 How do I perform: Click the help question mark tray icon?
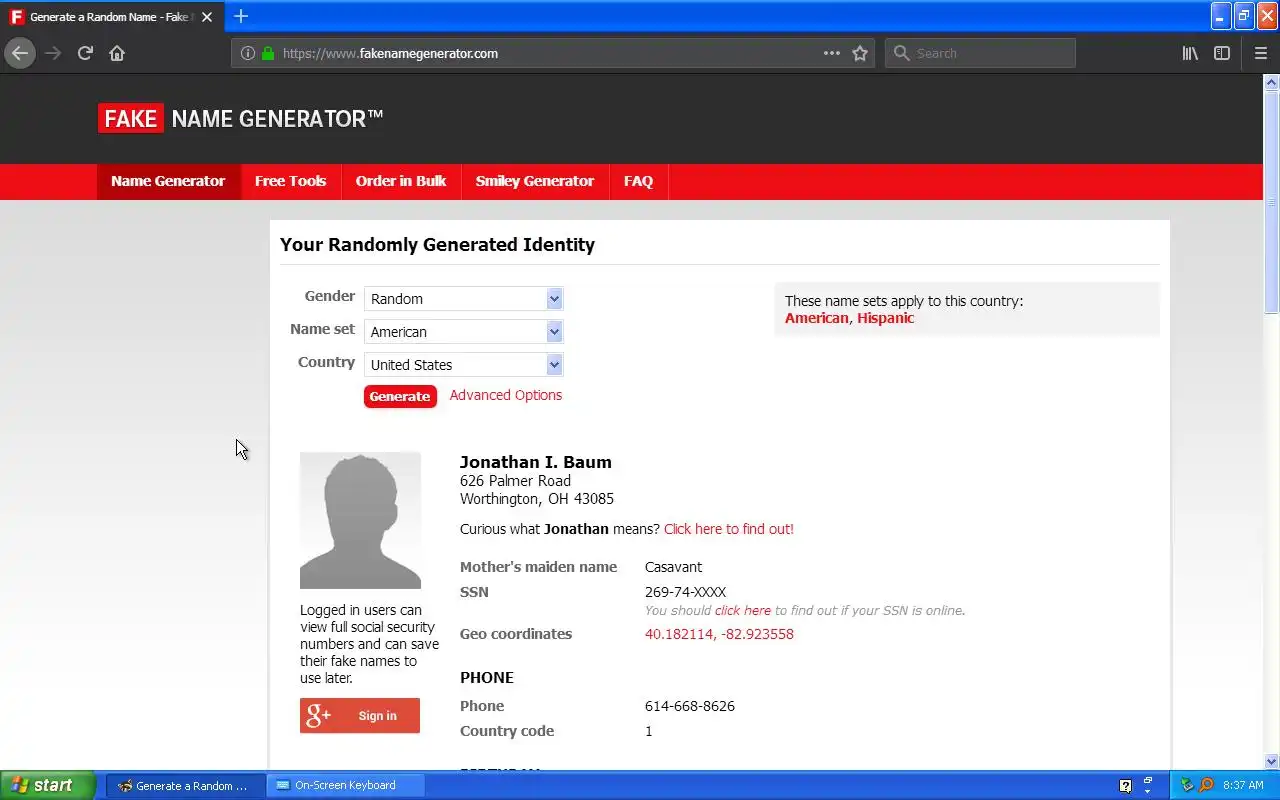[1125, 785]
